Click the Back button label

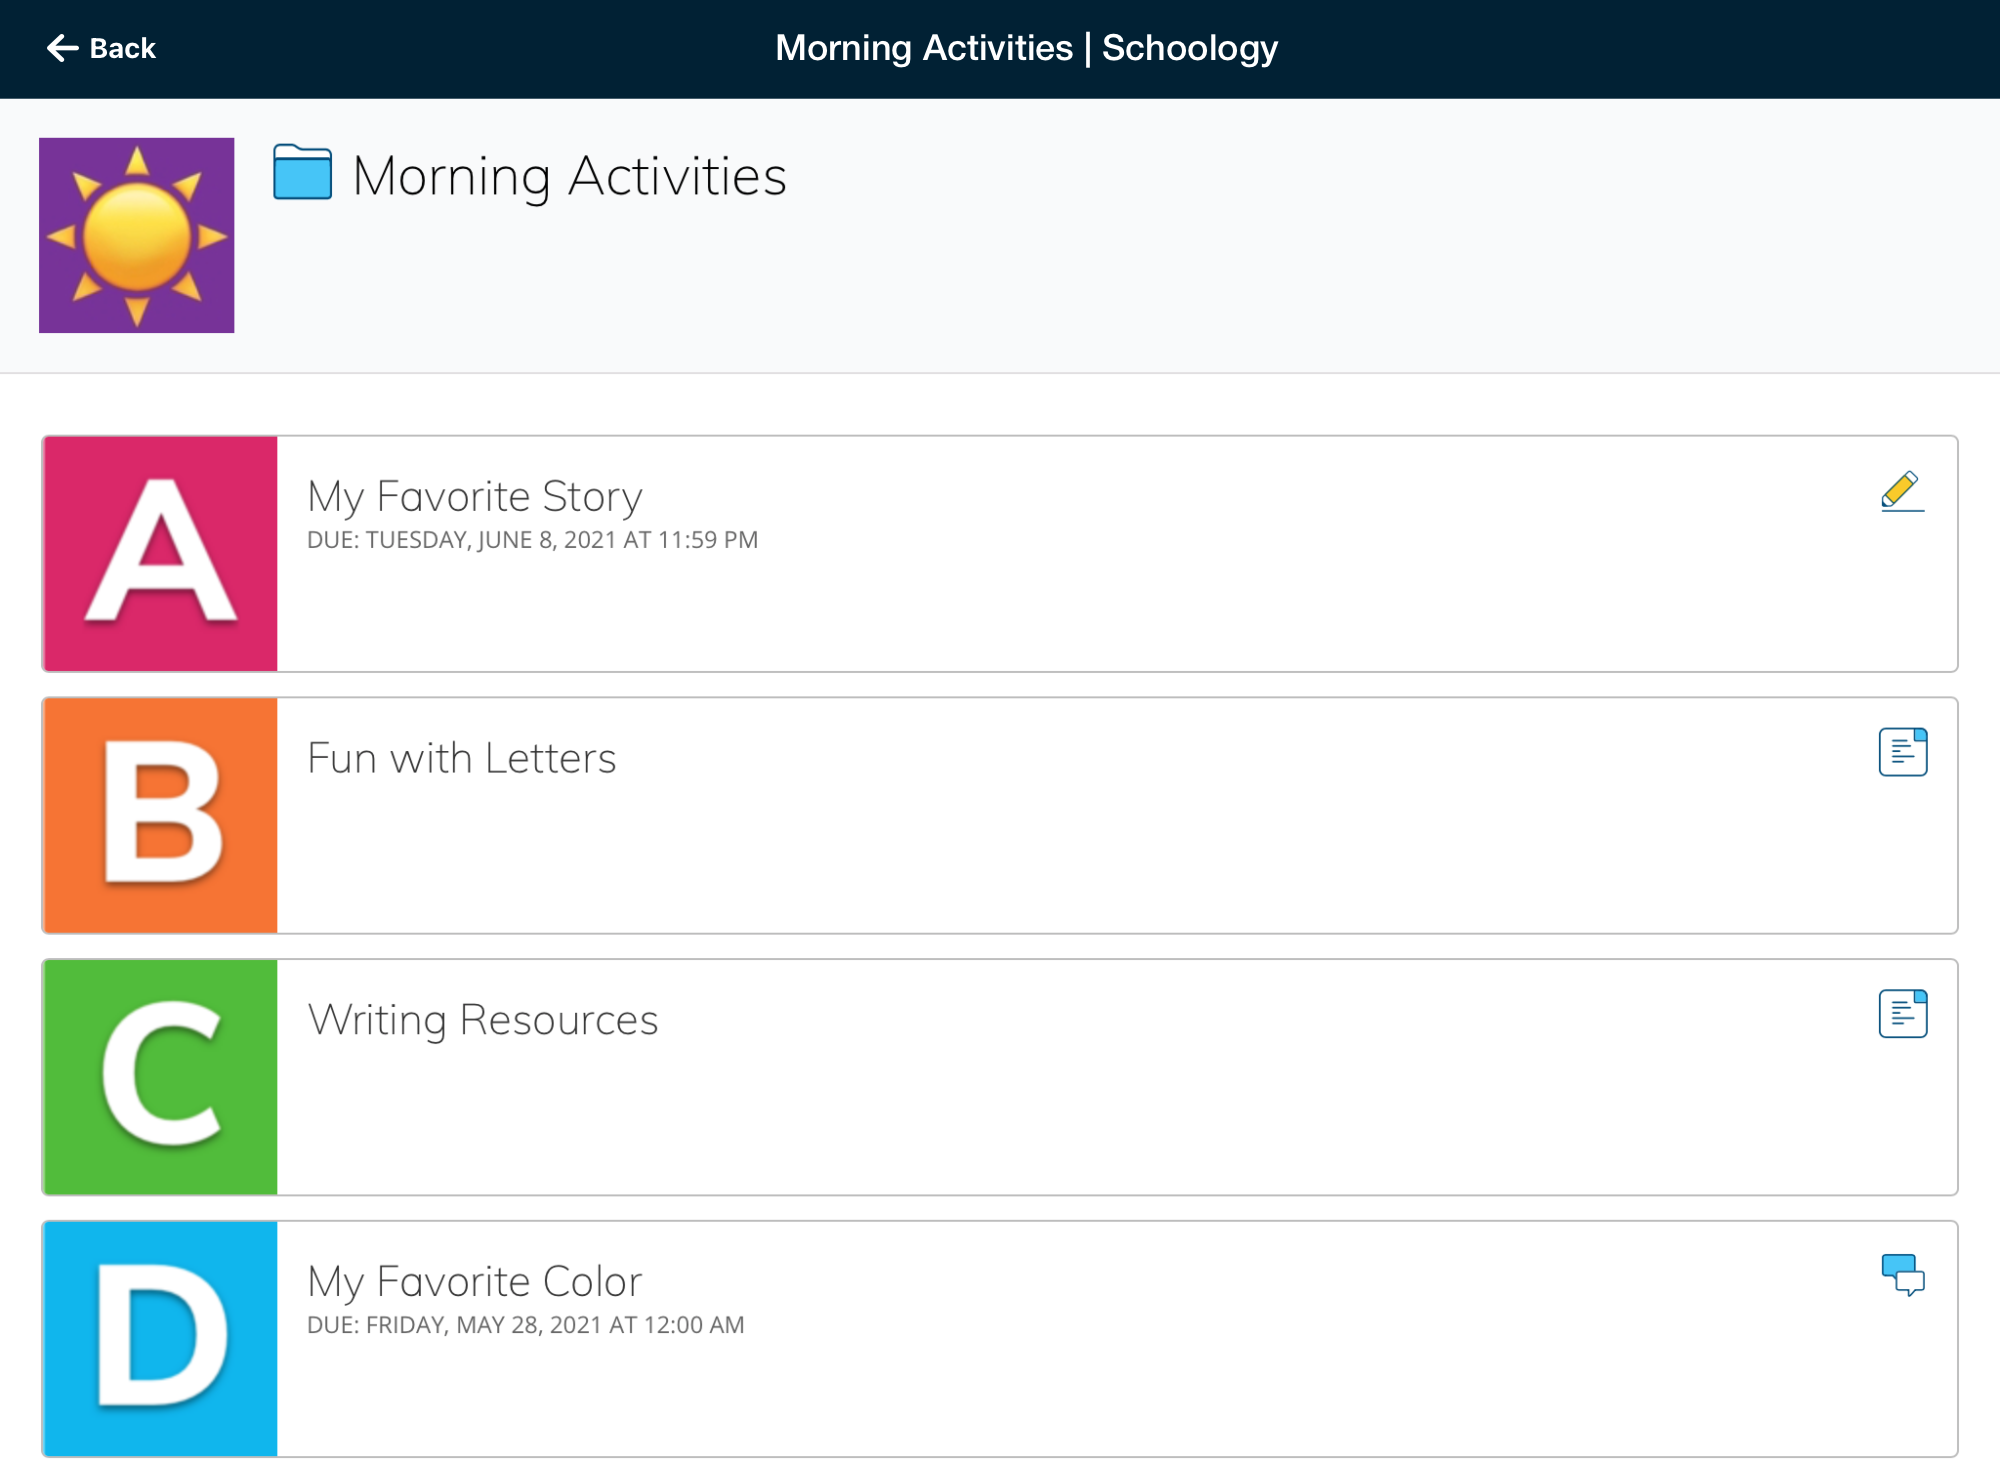pos(122,48)
